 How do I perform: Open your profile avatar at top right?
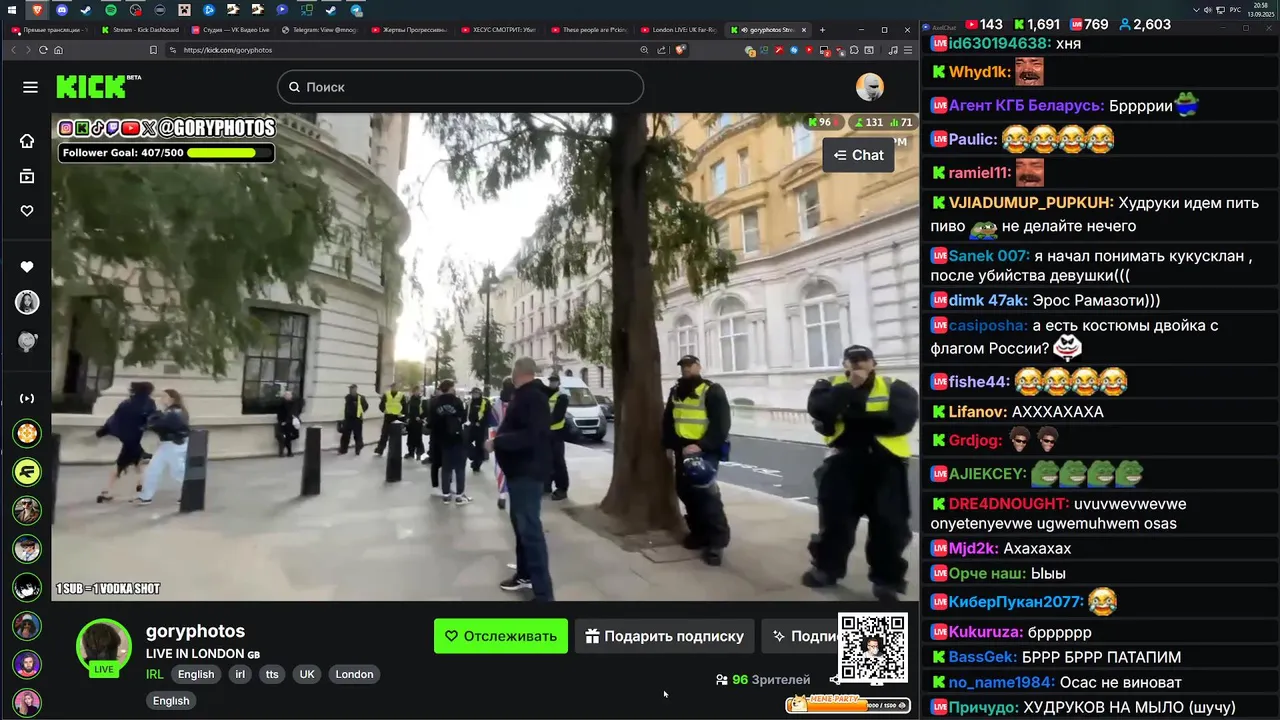click(x=870, y=87)
